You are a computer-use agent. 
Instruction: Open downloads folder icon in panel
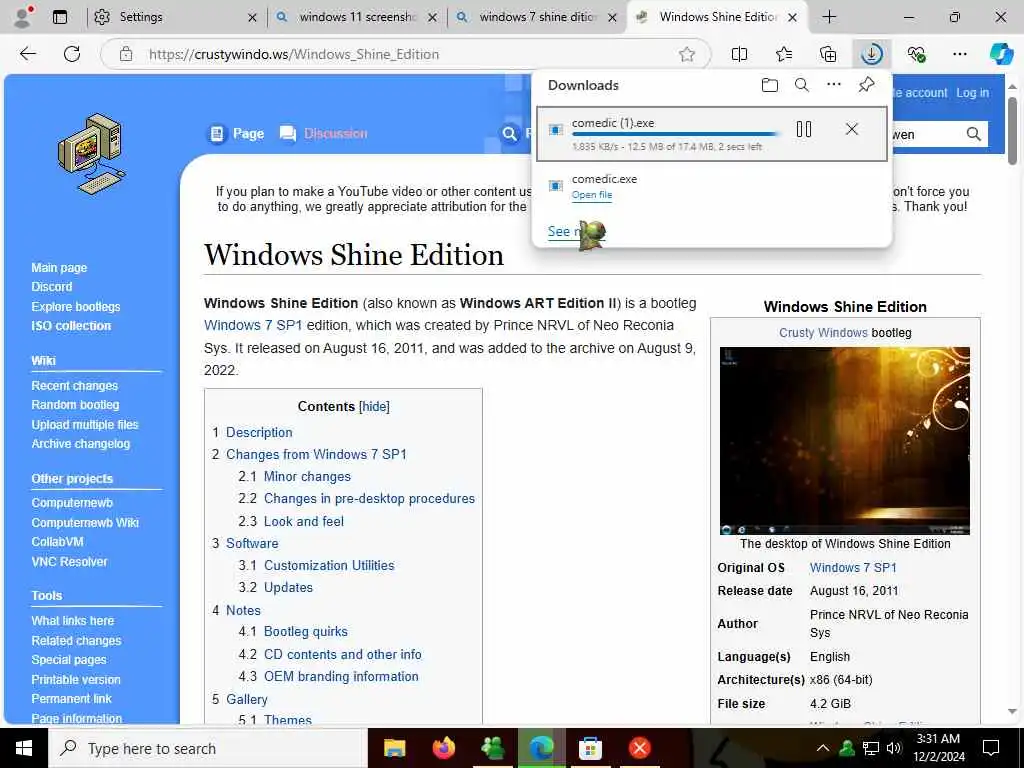(770, 85)
